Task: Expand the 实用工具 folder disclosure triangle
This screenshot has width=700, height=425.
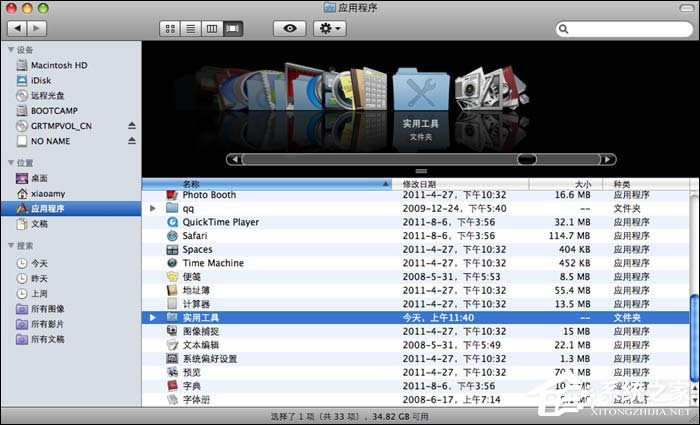Action: (x=152, y=318)
